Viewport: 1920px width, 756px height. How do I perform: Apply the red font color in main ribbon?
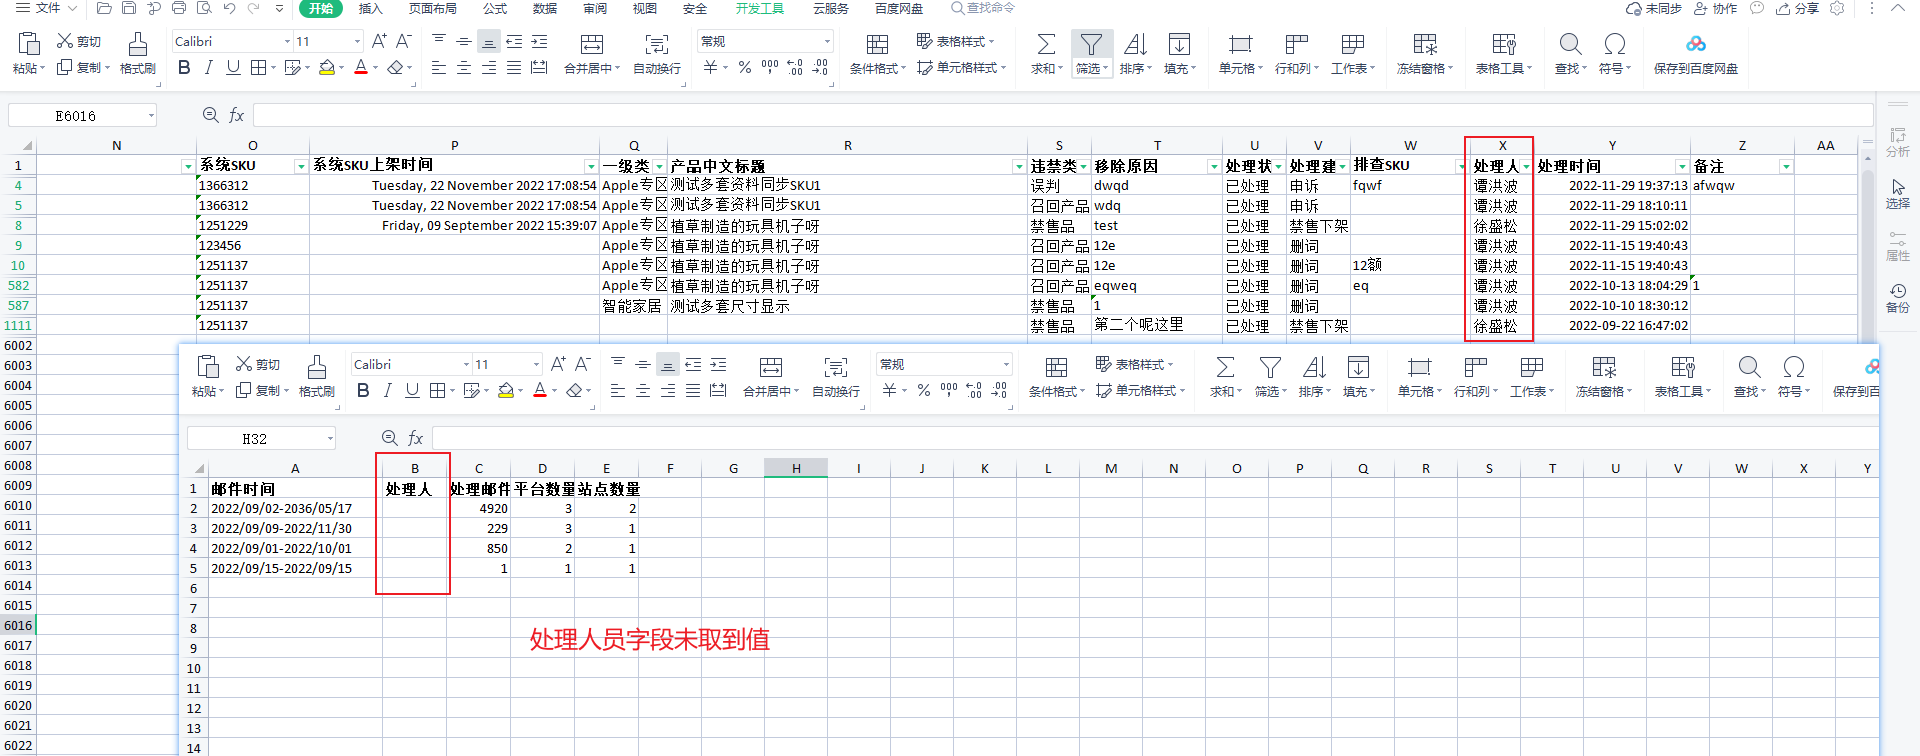coord(361,67)
